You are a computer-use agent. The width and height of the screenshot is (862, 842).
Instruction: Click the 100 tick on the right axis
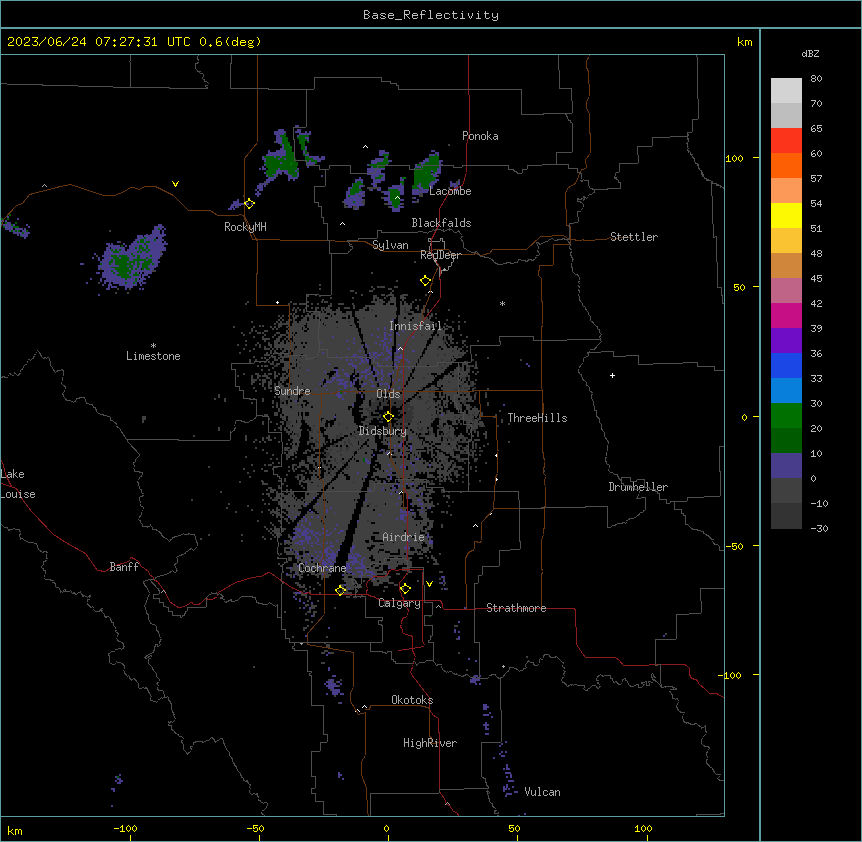(x=734, y=158)
